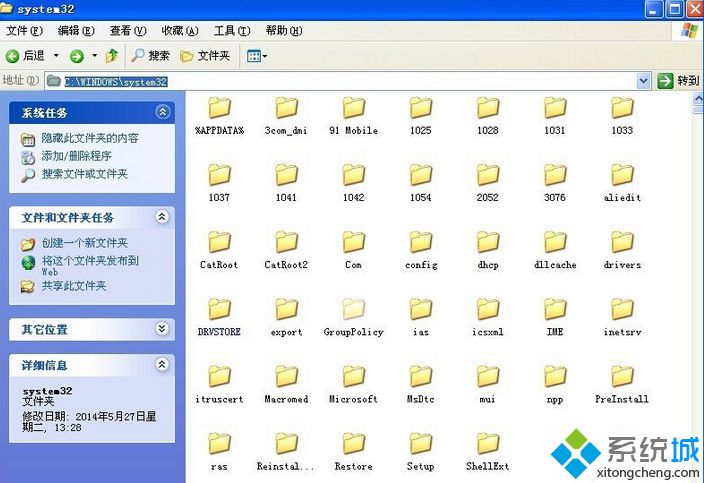The height and width of the screenshot is (483, 704).
Task: Select the Microsoft folder icon
Action: click(x=354, y=376)
